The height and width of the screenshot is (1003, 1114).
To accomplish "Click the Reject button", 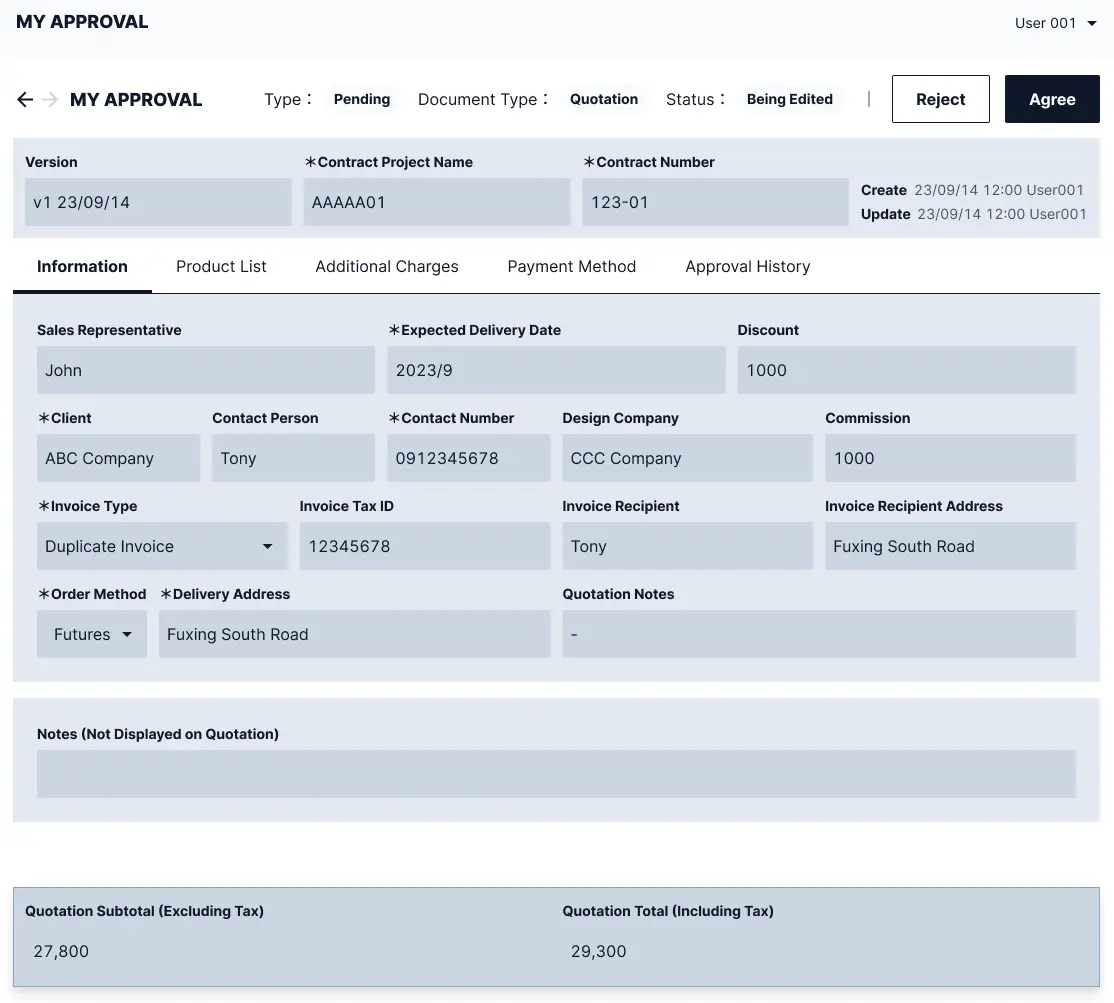I will coord(940,99).
